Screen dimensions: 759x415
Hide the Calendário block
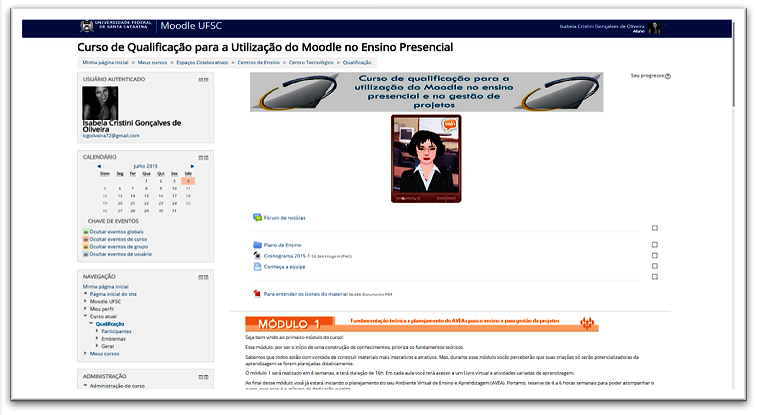tap(201, 157)
